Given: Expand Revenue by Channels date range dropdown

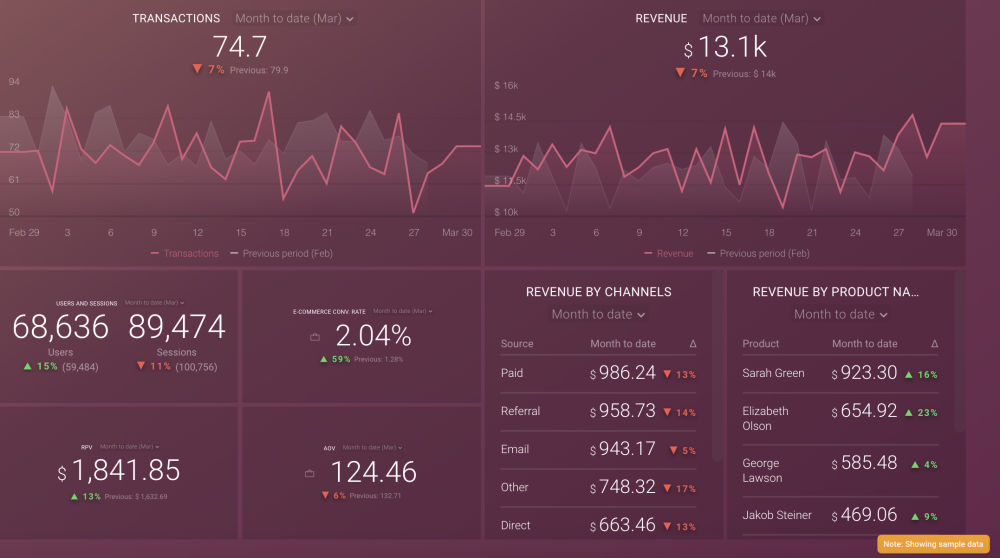Looking at the screenshot, I should [599, 314].
